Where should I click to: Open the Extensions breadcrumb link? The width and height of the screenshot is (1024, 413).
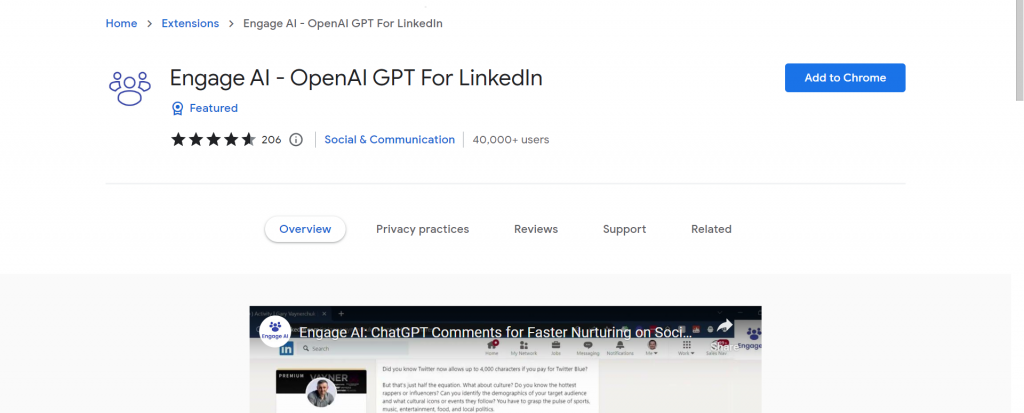(190, 24)
